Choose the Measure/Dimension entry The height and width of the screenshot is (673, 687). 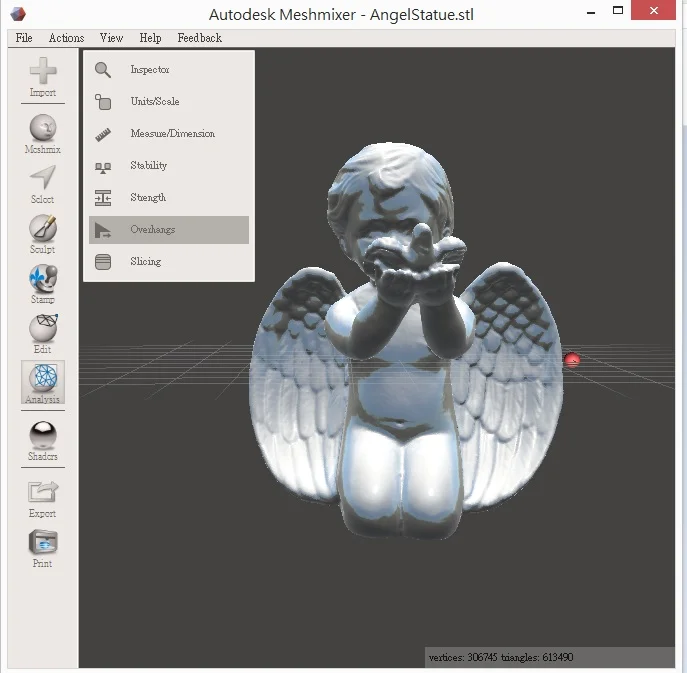coord(169,134)
